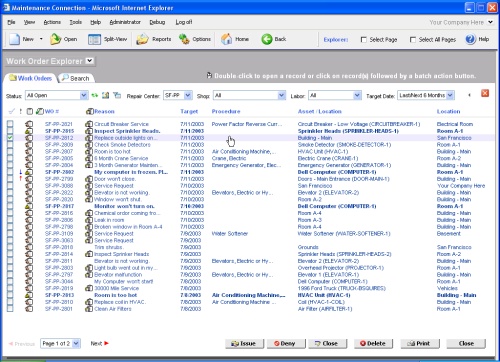Check the box for SF-PP-2821 row
Image resolution: width=500 pixels, height=362 pixels.
10,124
